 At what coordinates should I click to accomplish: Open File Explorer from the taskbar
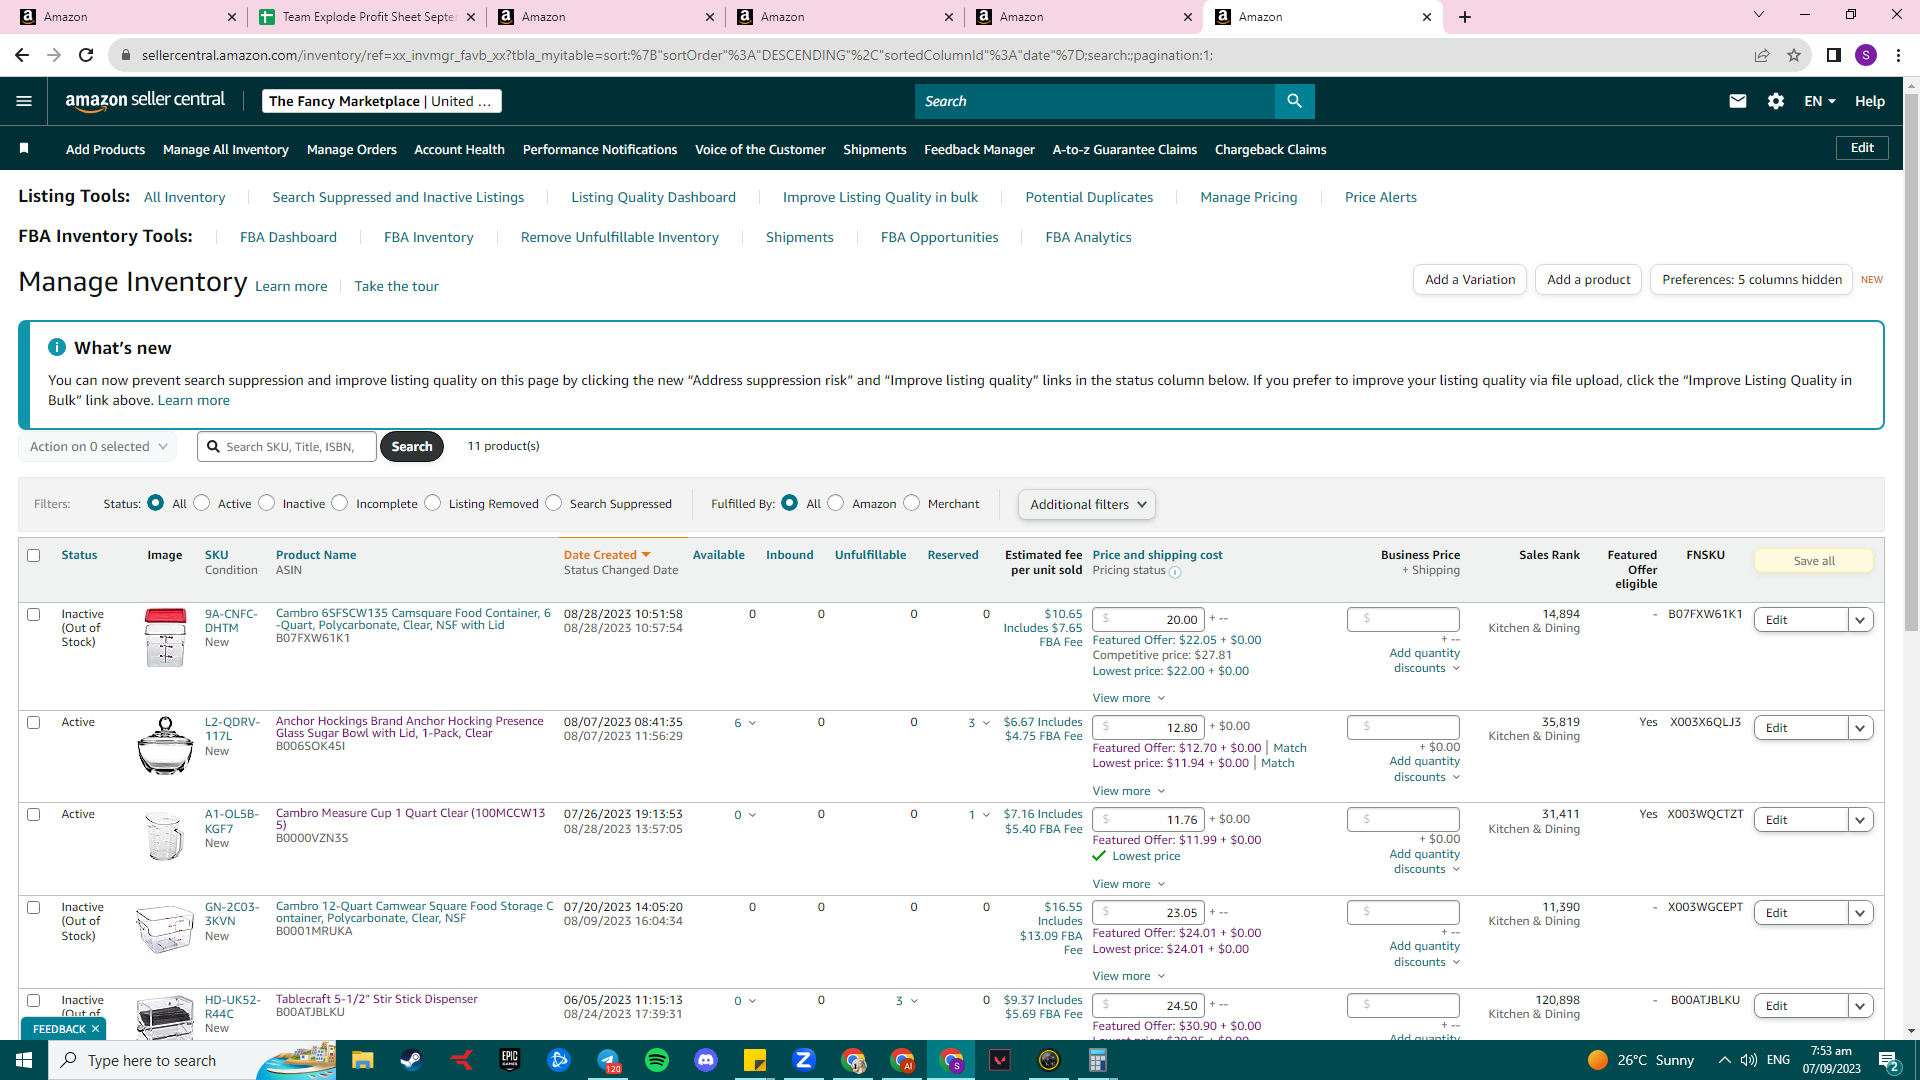362,1060
